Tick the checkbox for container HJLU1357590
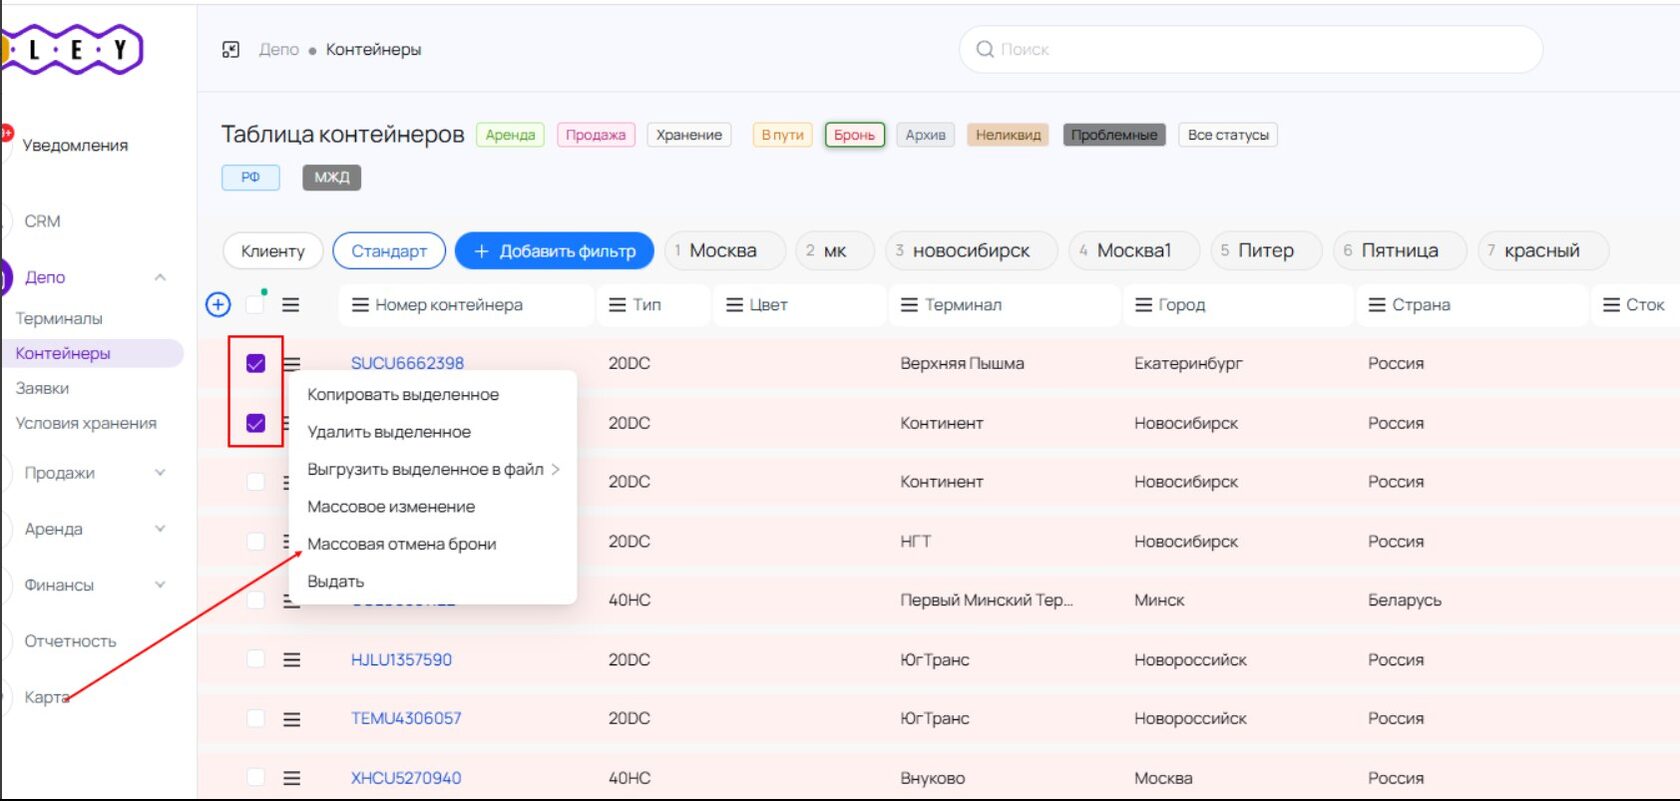The height and width of the screenshot is (801, 1680). point(256,659)
